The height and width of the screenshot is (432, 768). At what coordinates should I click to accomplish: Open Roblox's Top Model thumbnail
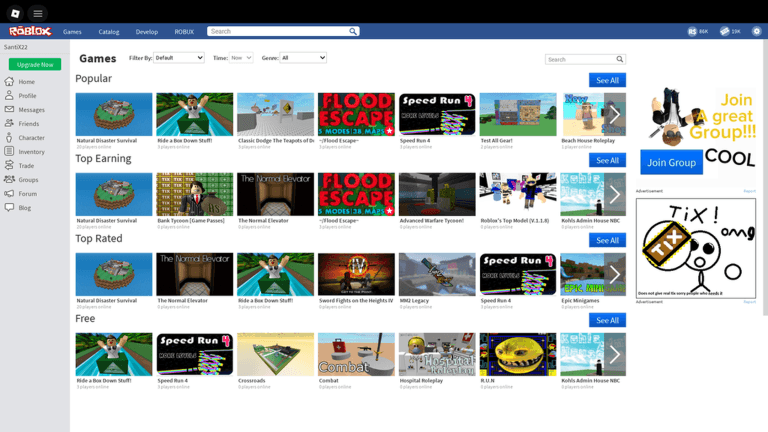518,194
